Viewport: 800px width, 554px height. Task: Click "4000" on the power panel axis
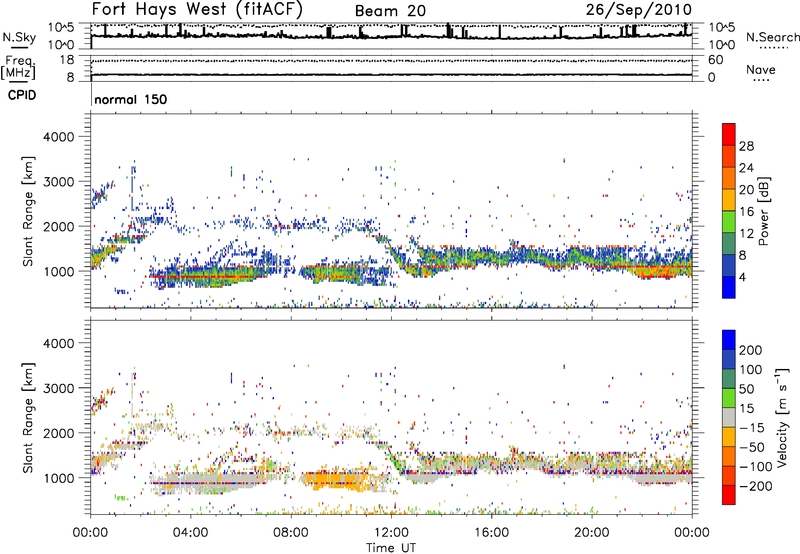coord(59,137)
